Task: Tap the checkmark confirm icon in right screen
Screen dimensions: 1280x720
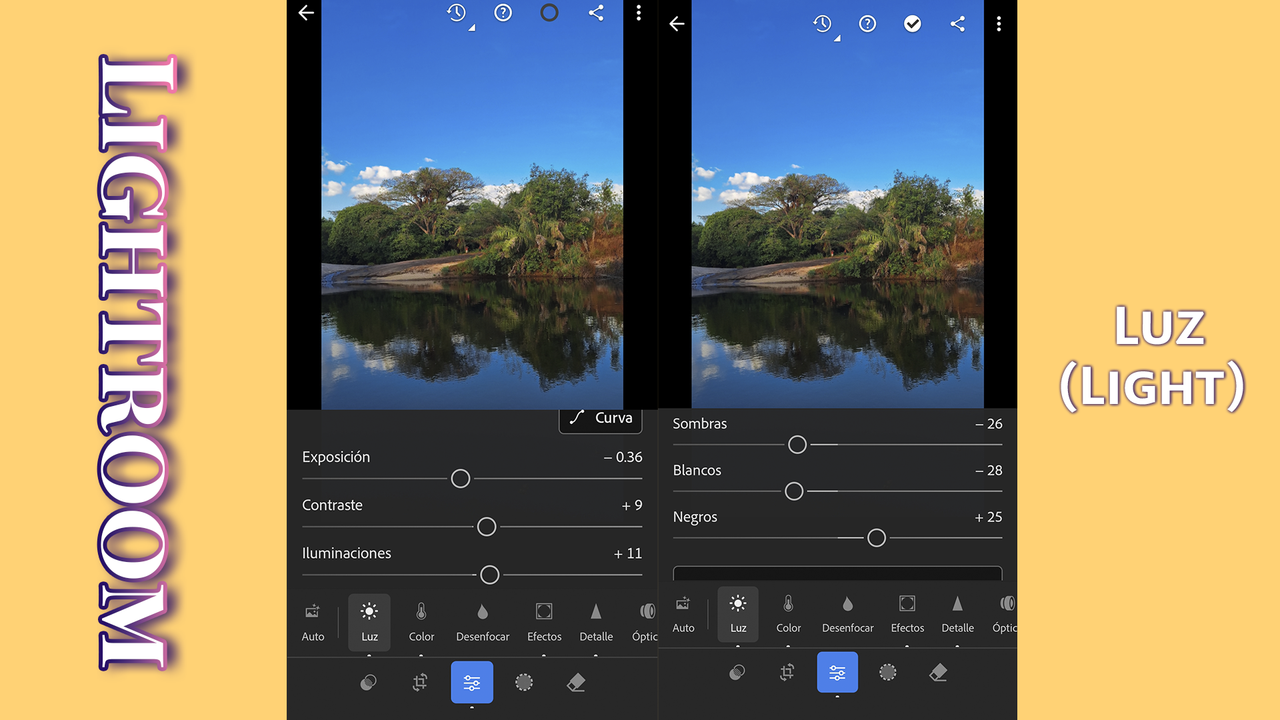Action: point(912,24)
